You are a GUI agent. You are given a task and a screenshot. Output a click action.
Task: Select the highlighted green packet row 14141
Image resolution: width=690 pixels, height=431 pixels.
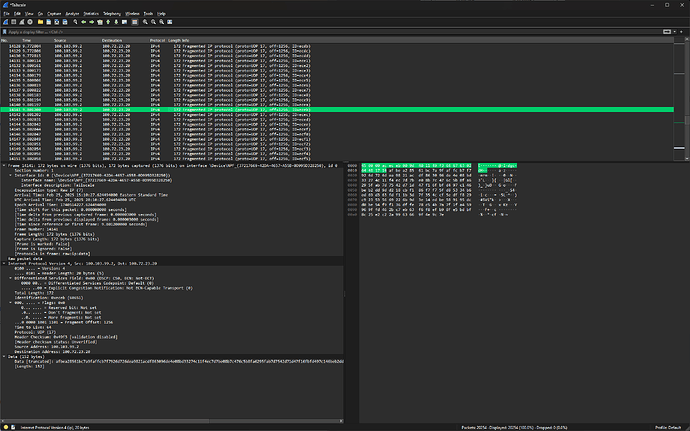click(337, 110)
